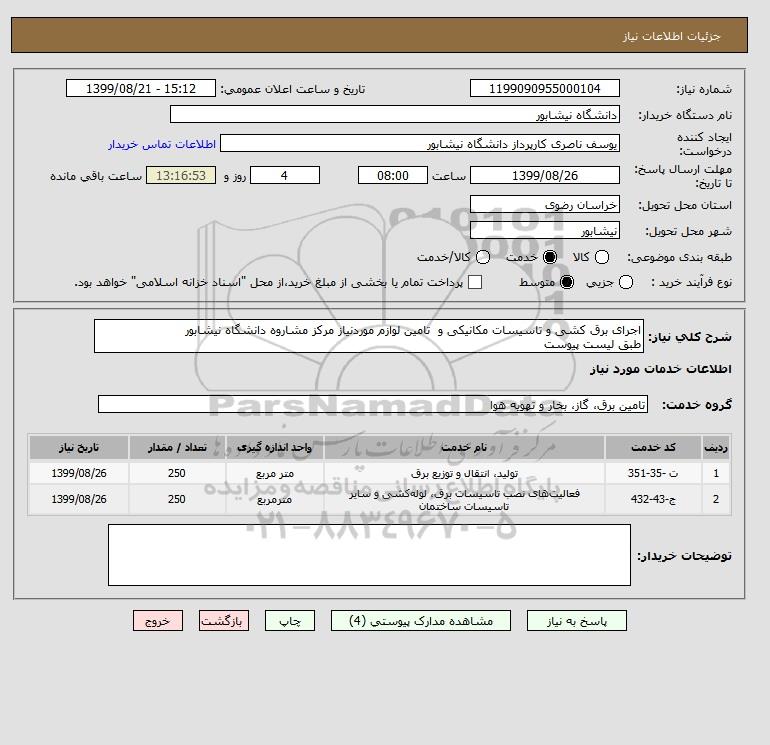Click the request creator field یوسف ناصری
This screenshot has height=745, width=770.
click(420, 144)
